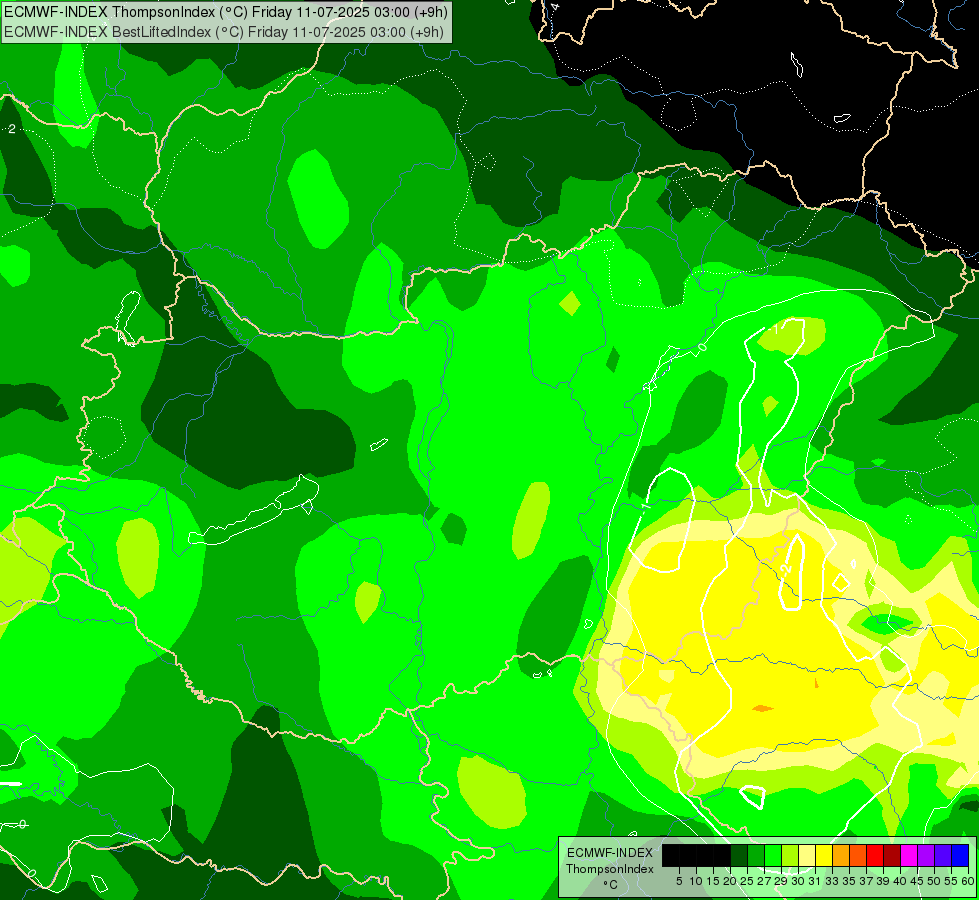
Task: Click the dark green 20–25 legend swatch
Action: tap(739, 855)
